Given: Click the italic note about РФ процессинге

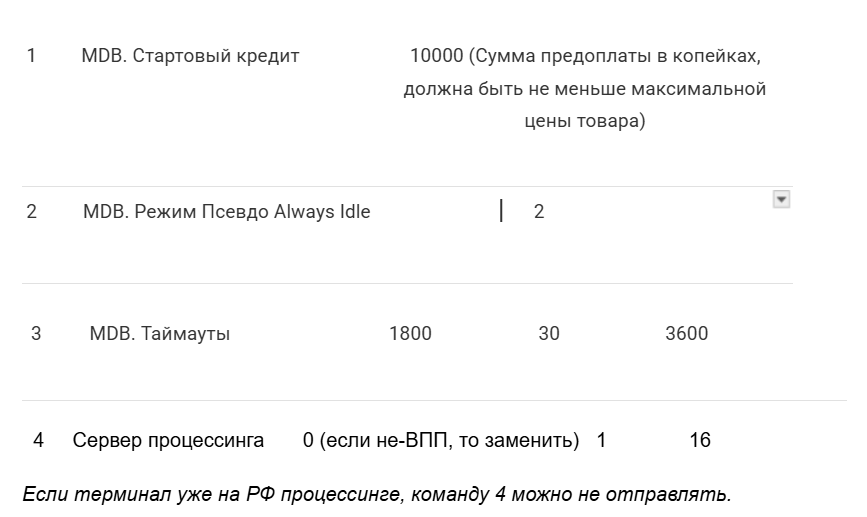Looking at the screenshot, I should (377, 494).
